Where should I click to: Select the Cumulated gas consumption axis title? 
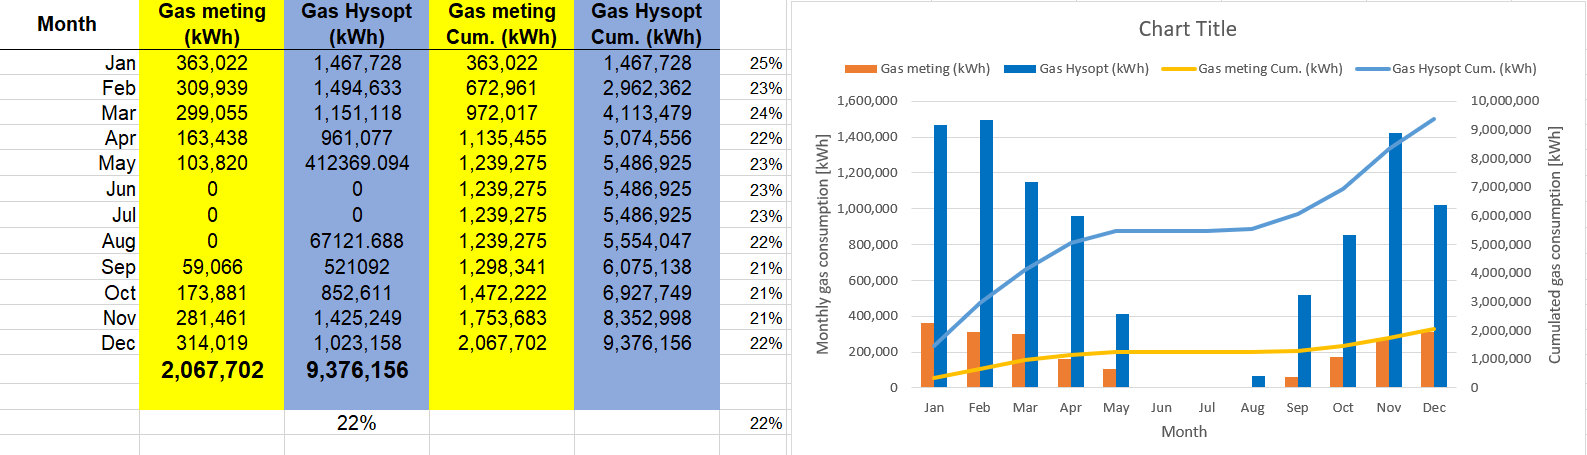tap(1554, 244)
